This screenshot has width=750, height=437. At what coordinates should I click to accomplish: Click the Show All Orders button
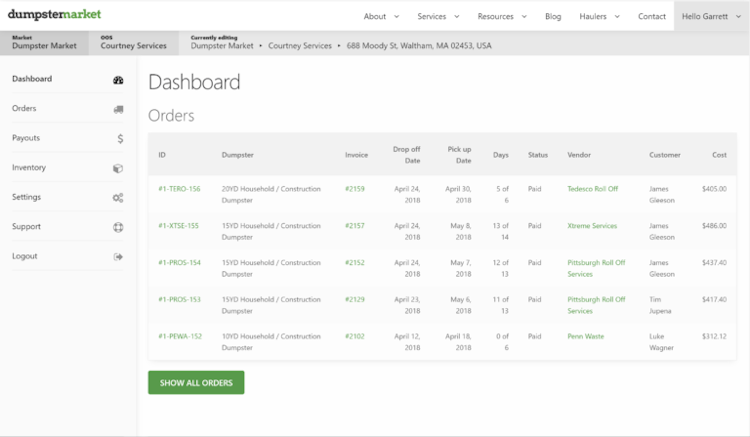[196, 382]
